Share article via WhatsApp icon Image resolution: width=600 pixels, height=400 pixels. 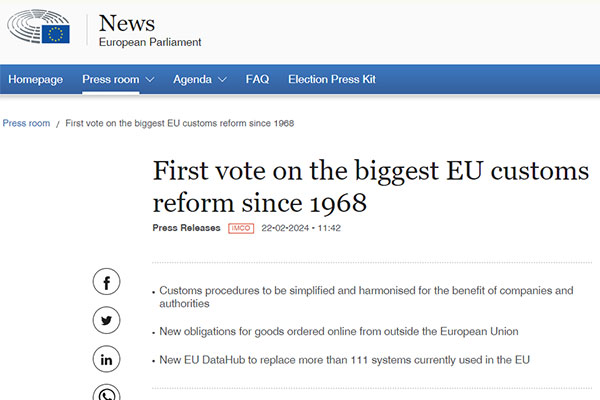pyautogui.click(x=106, y=393)
